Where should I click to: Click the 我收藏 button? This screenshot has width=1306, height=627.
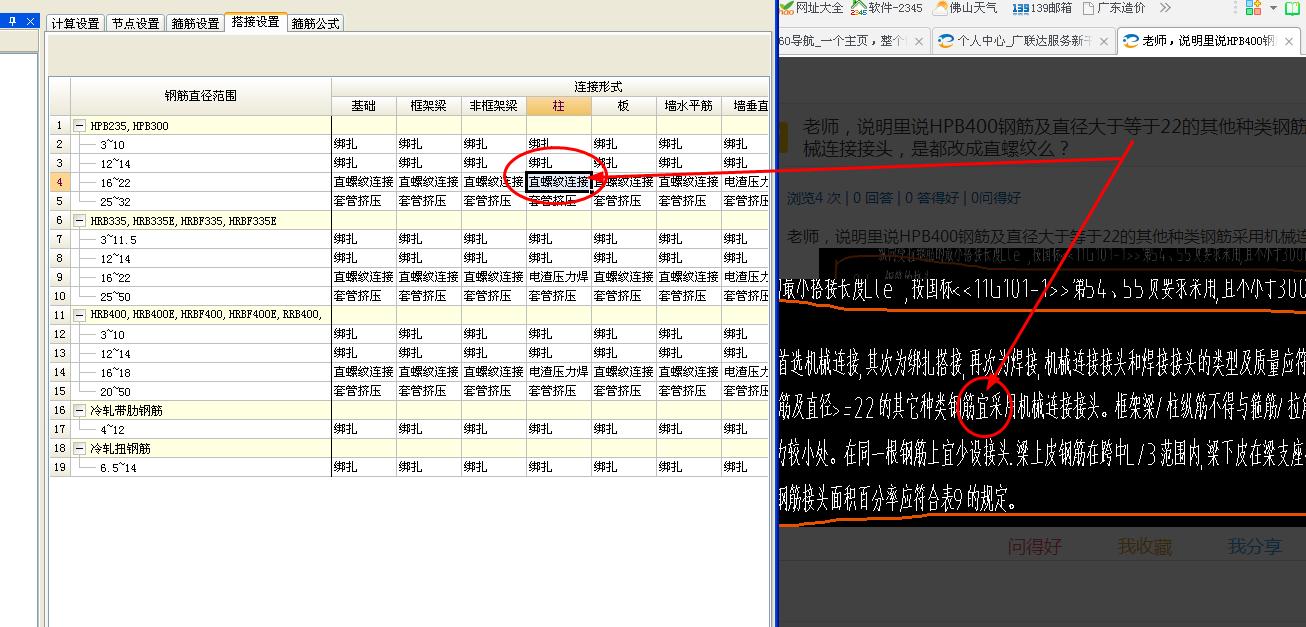point(1144,546)
